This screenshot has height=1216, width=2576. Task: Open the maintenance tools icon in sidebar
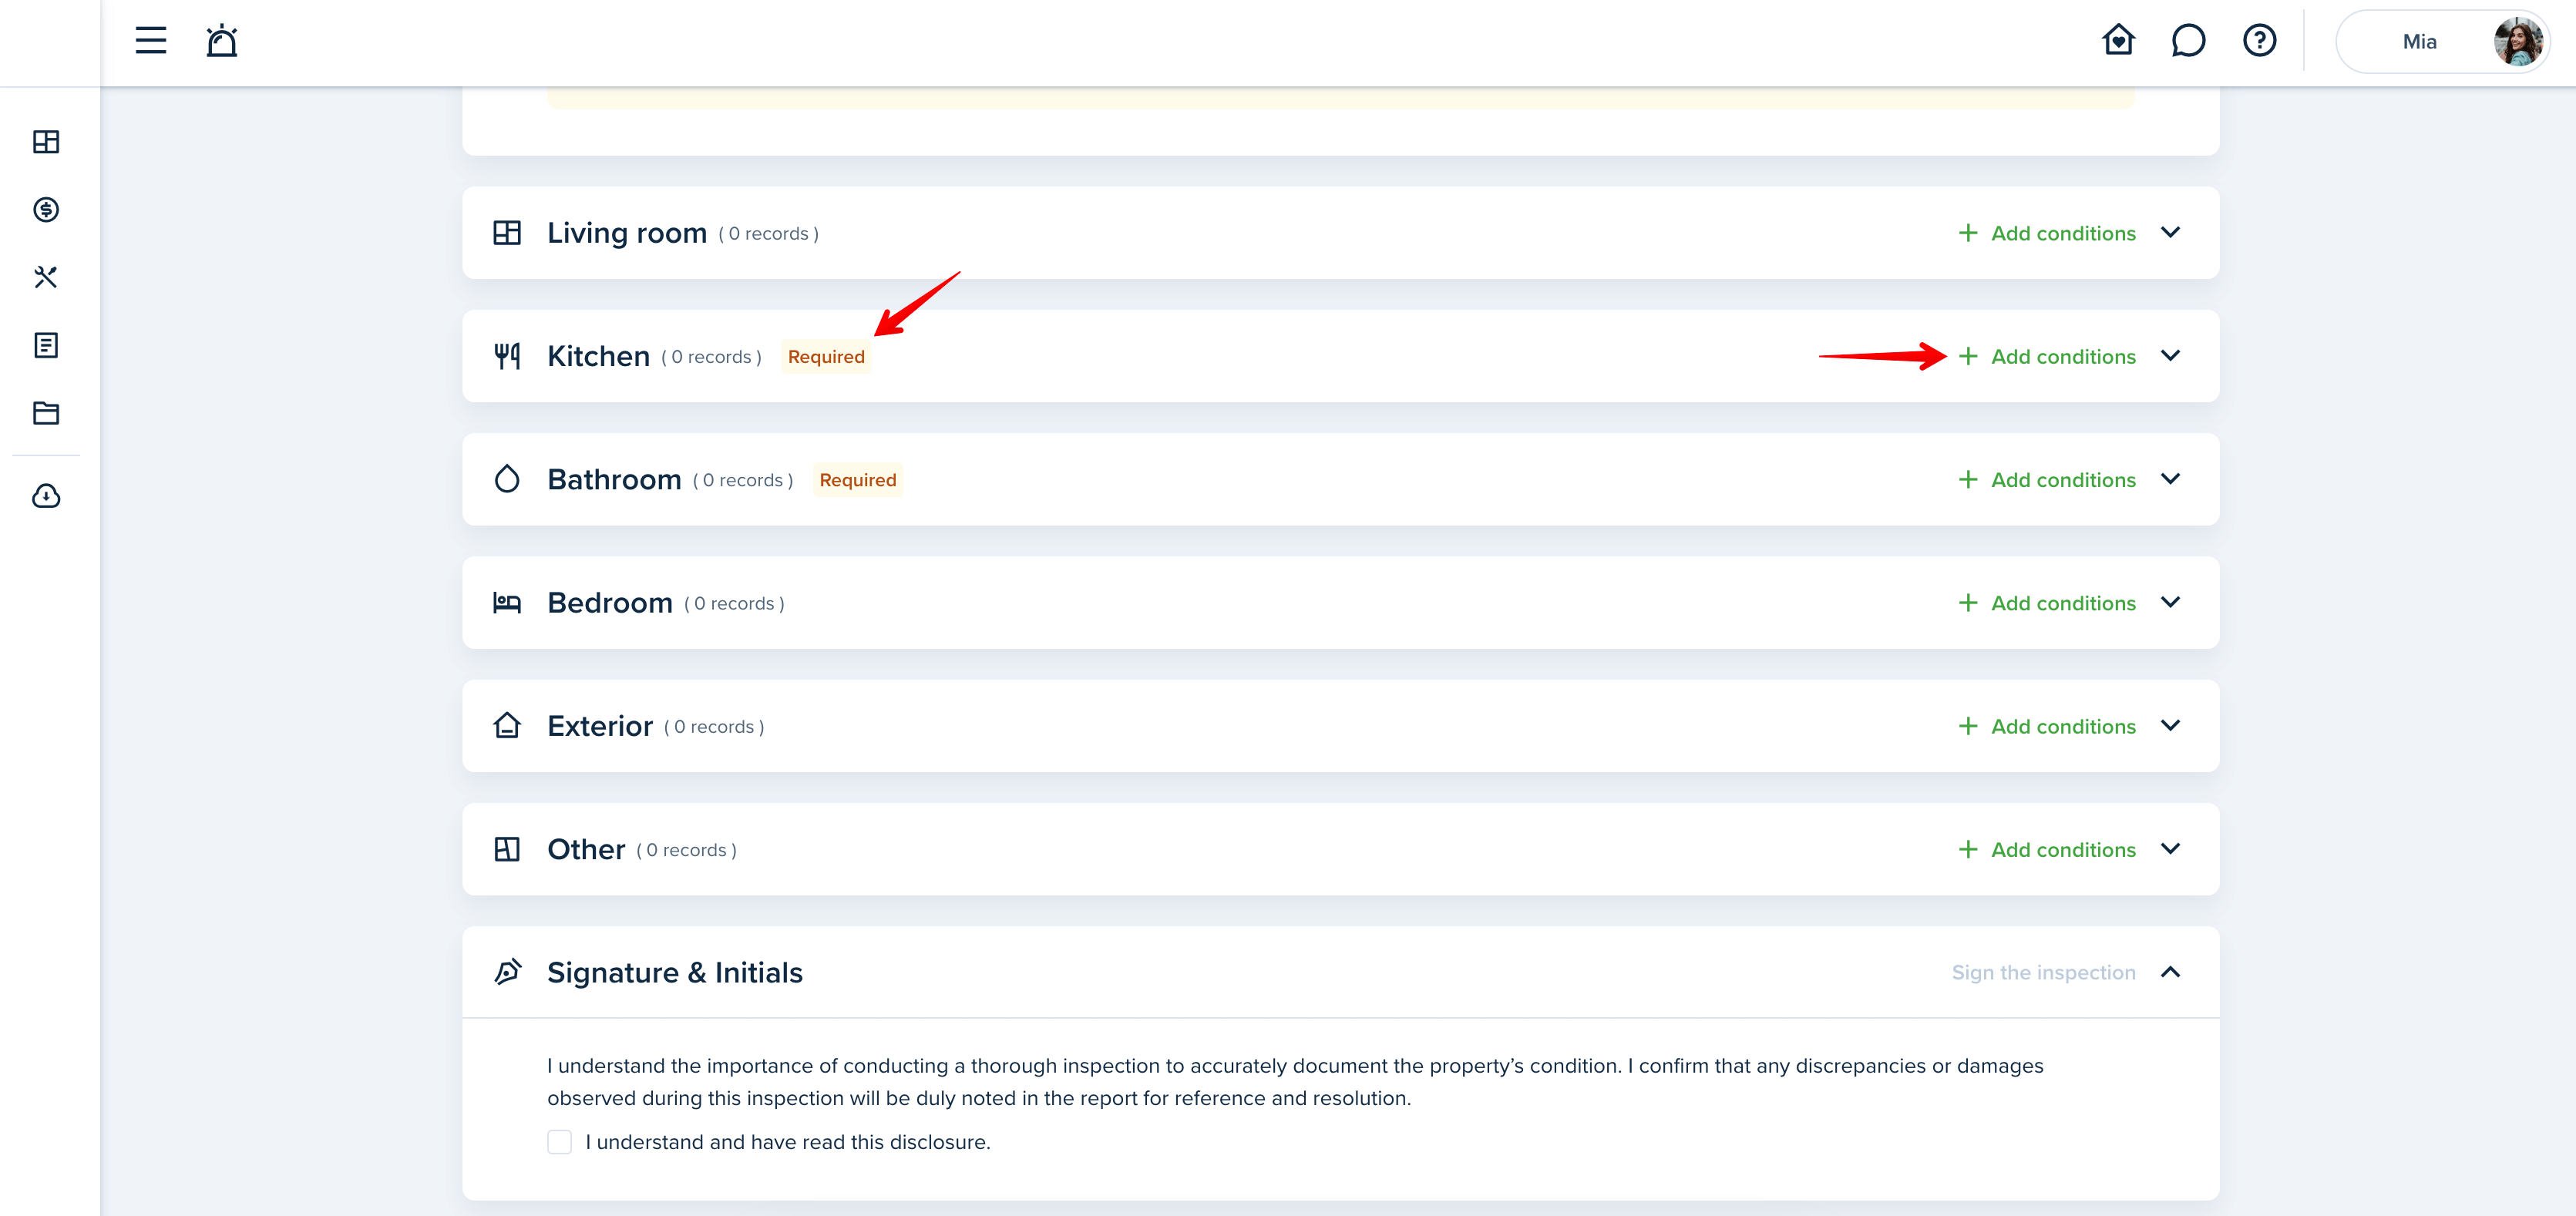coord(46,277)
